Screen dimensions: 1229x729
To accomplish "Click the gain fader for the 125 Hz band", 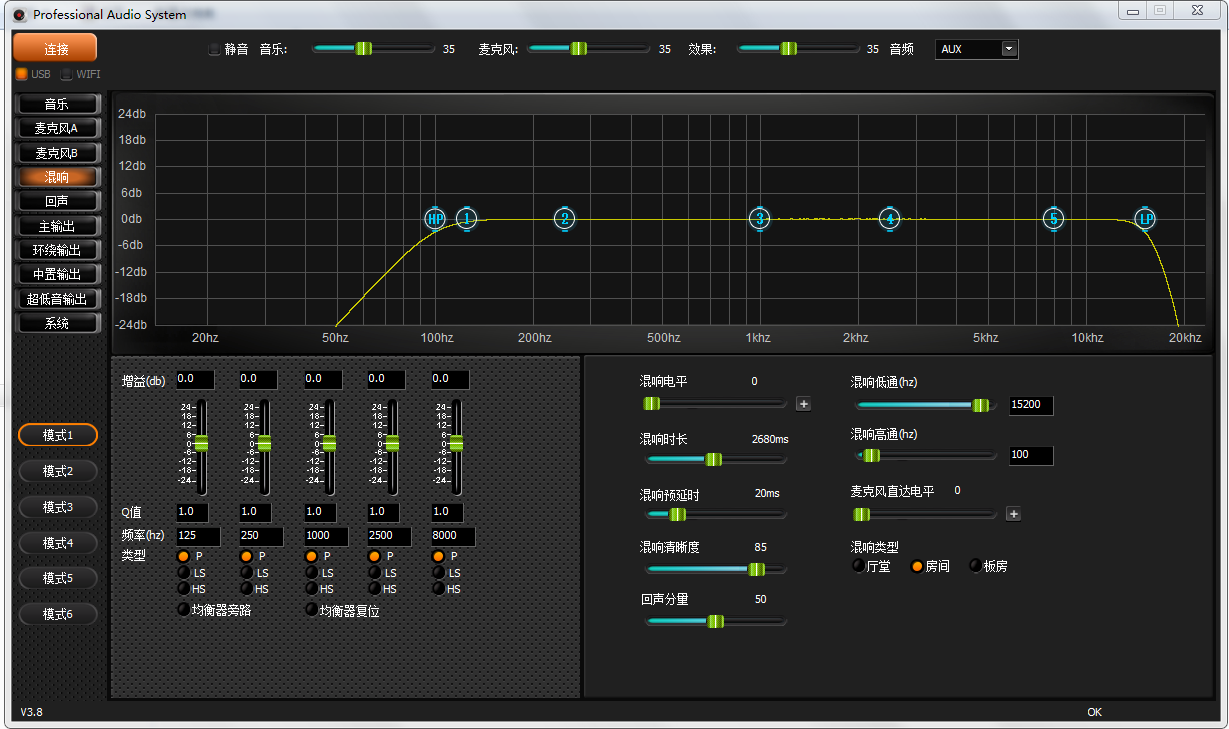I will [x=201, y=445].
